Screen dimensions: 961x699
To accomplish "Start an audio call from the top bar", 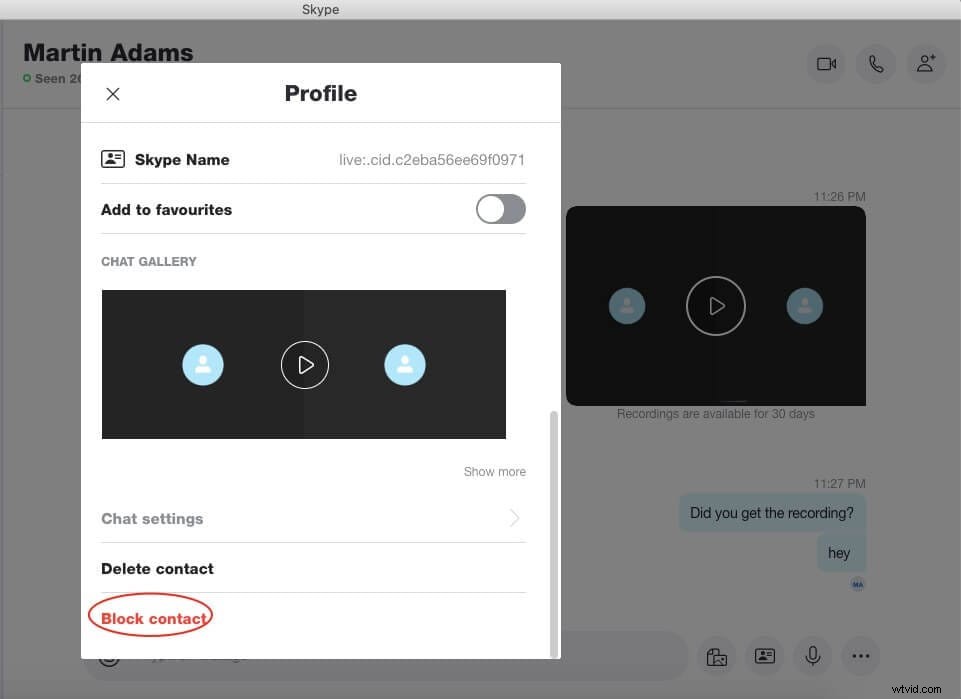I will click(x=876, y=63).
